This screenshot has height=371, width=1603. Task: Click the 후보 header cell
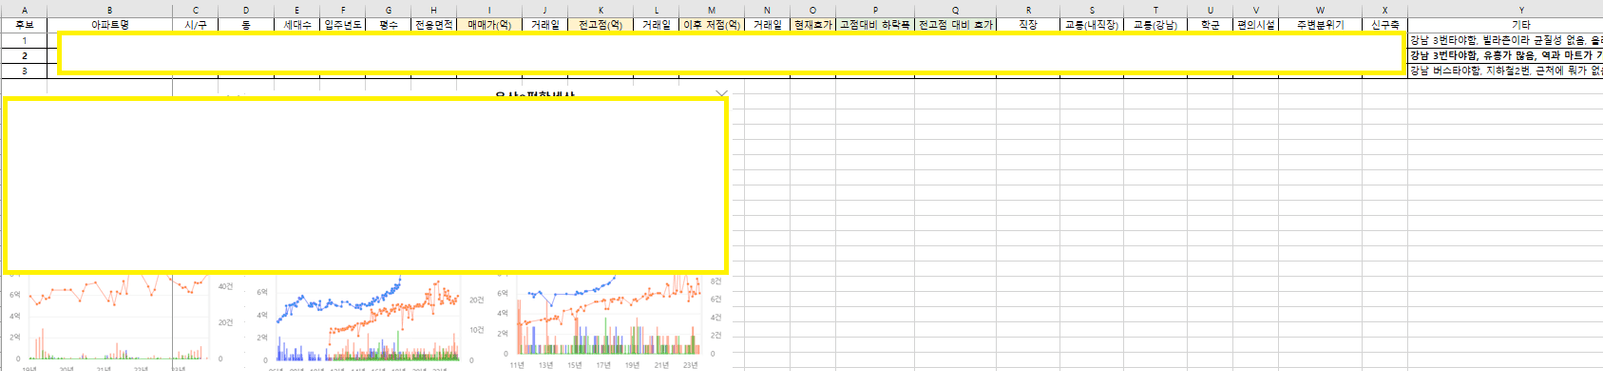pos(24,24)
